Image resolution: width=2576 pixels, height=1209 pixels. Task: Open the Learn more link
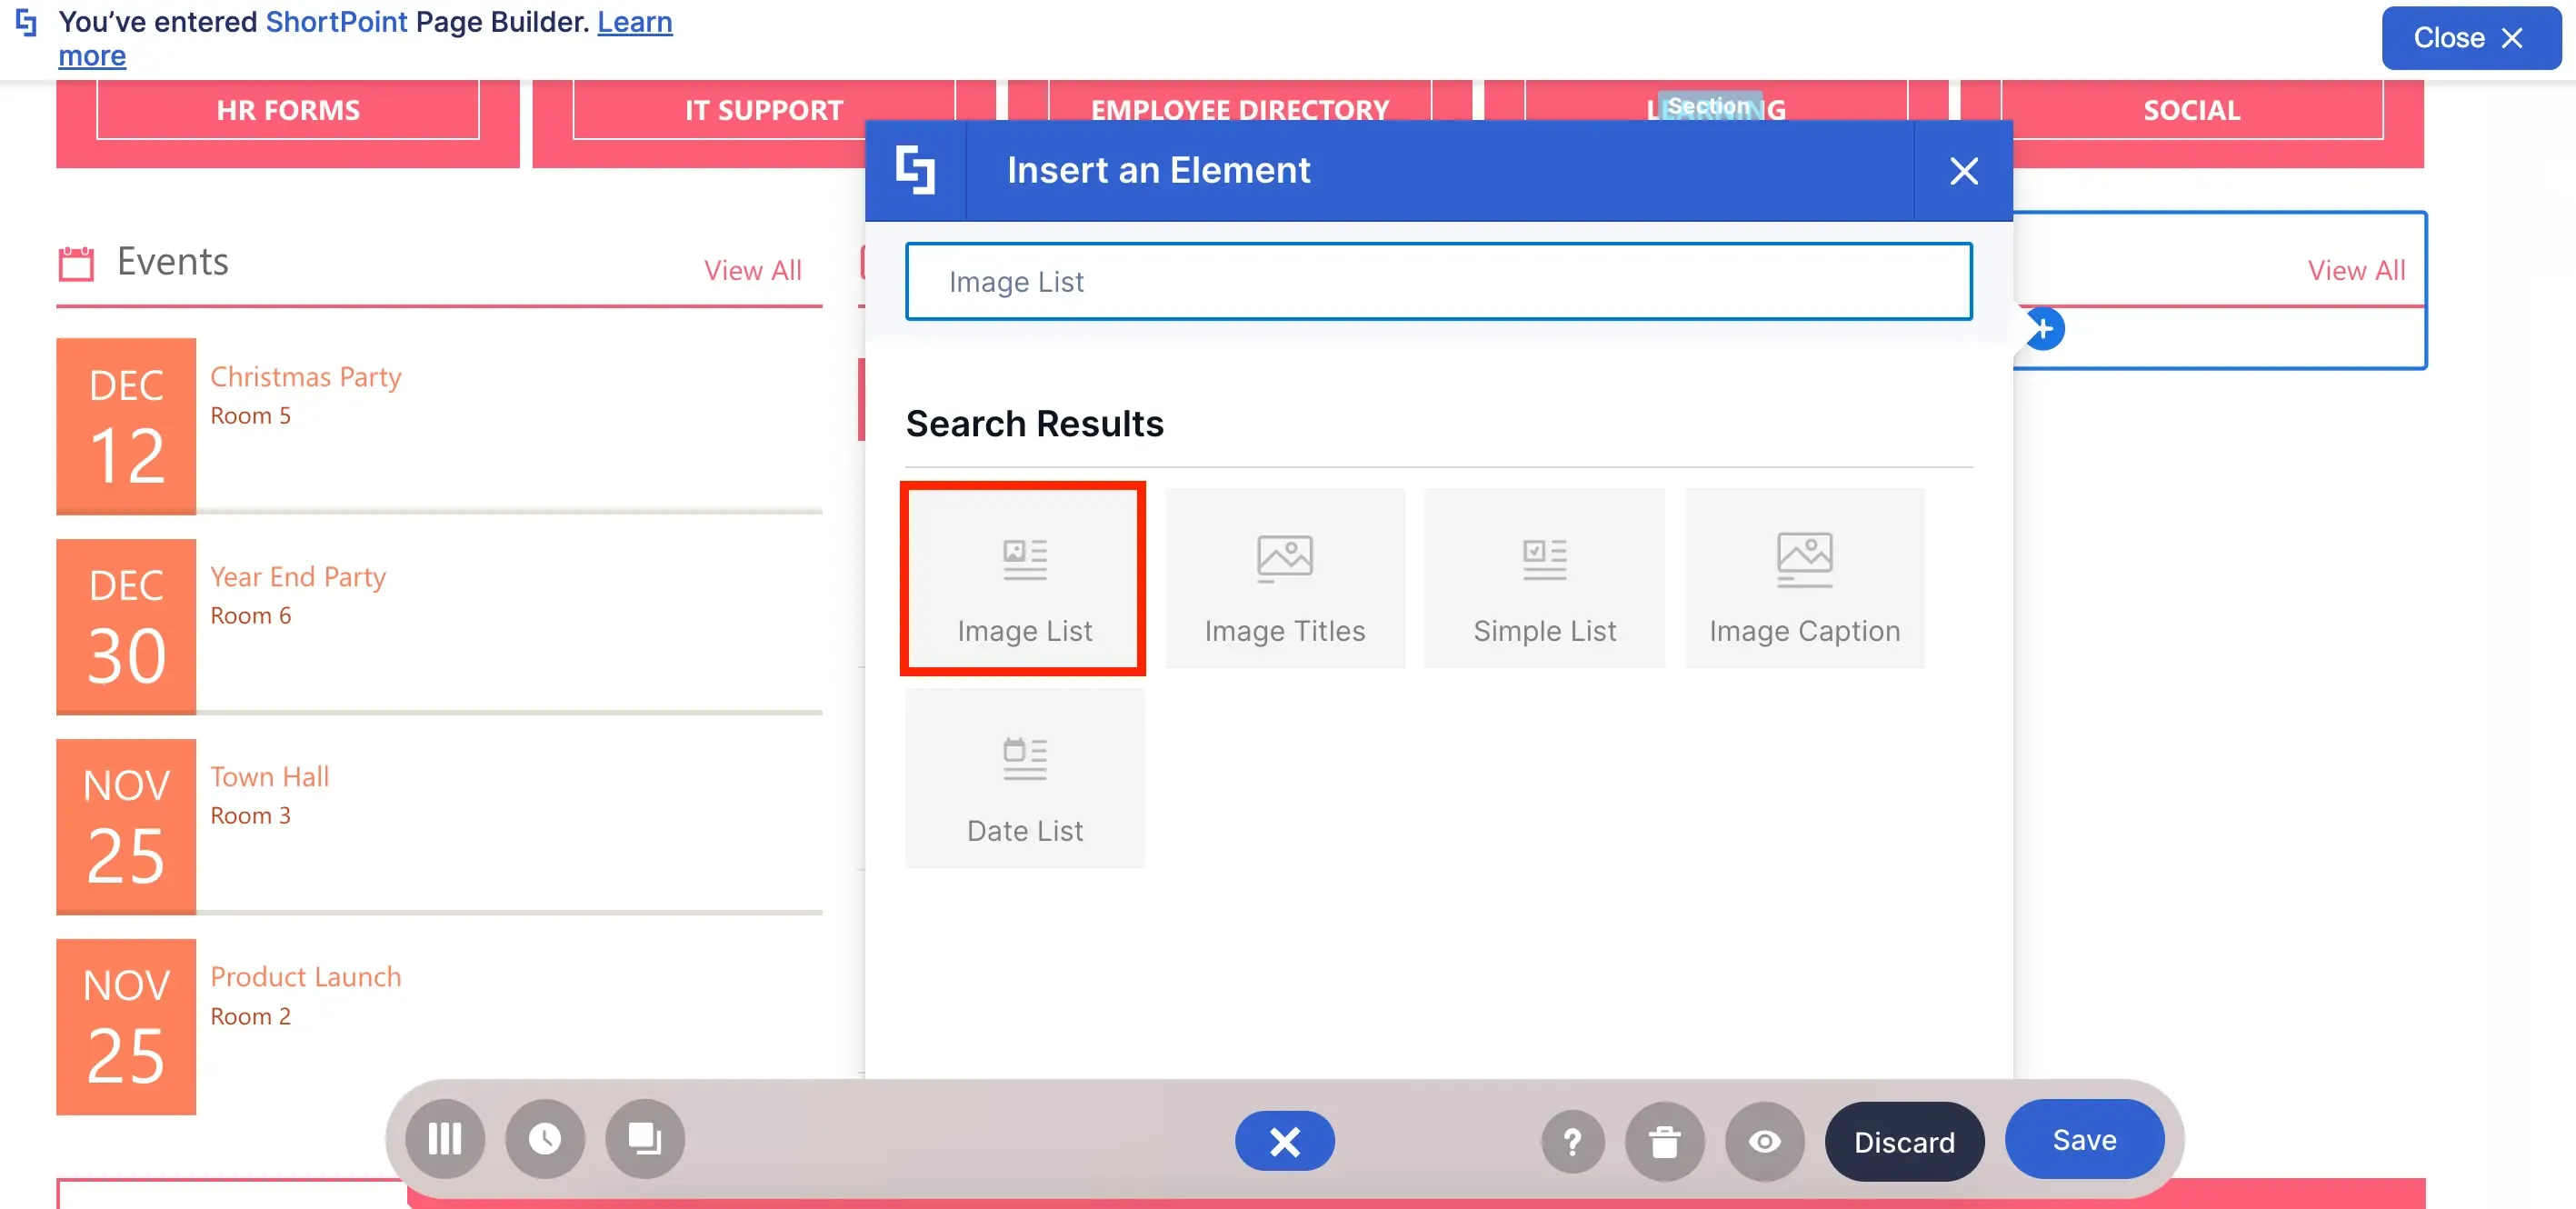(x=365, y=38)
